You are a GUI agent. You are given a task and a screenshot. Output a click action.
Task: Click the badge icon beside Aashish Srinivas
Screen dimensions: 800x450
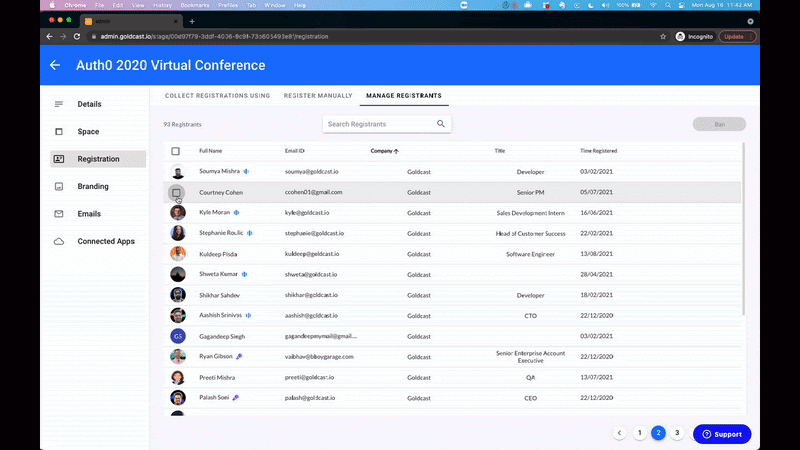[x=248, y=315]
